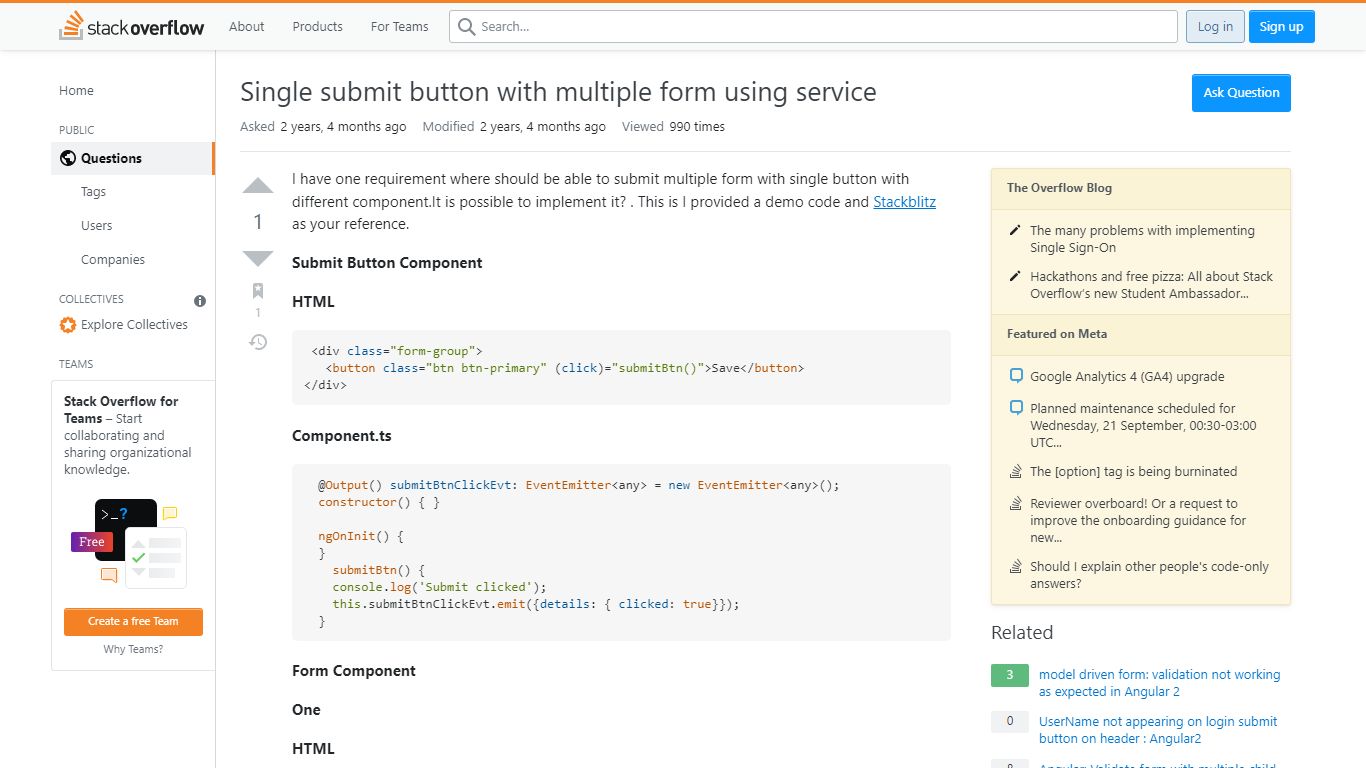Open Reviewer overboard meta post

pos(1138,520)
